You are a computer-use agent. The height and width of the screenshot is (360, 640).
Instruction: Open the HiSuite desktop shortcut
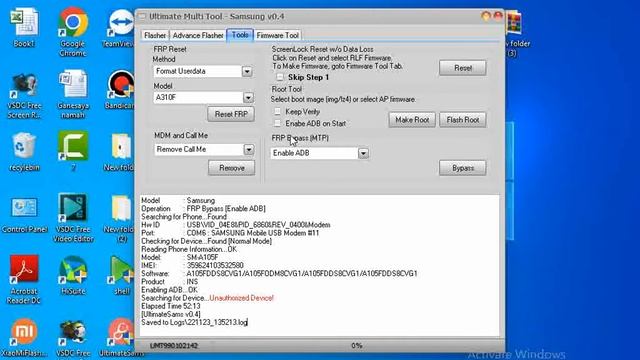(x=73, y=275)
